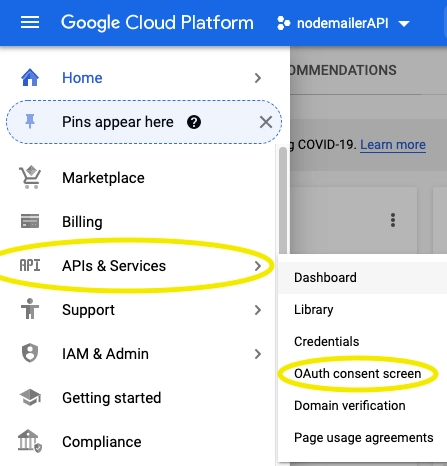Expand the APIs & Services submenu chevron
The height and width of the screenshot is (466, 447).
click(x=257, y=266)
